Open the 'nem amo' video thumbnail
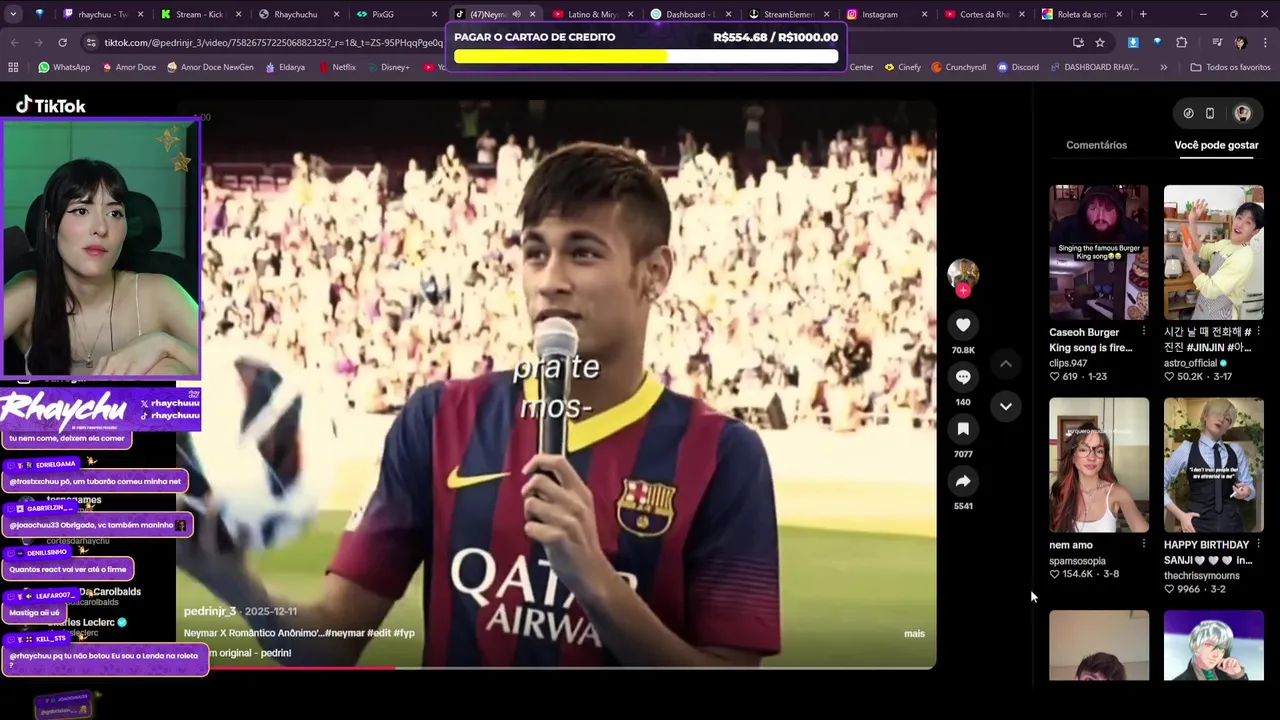Screen dimensions: 1280x720 coord(1099,465)
